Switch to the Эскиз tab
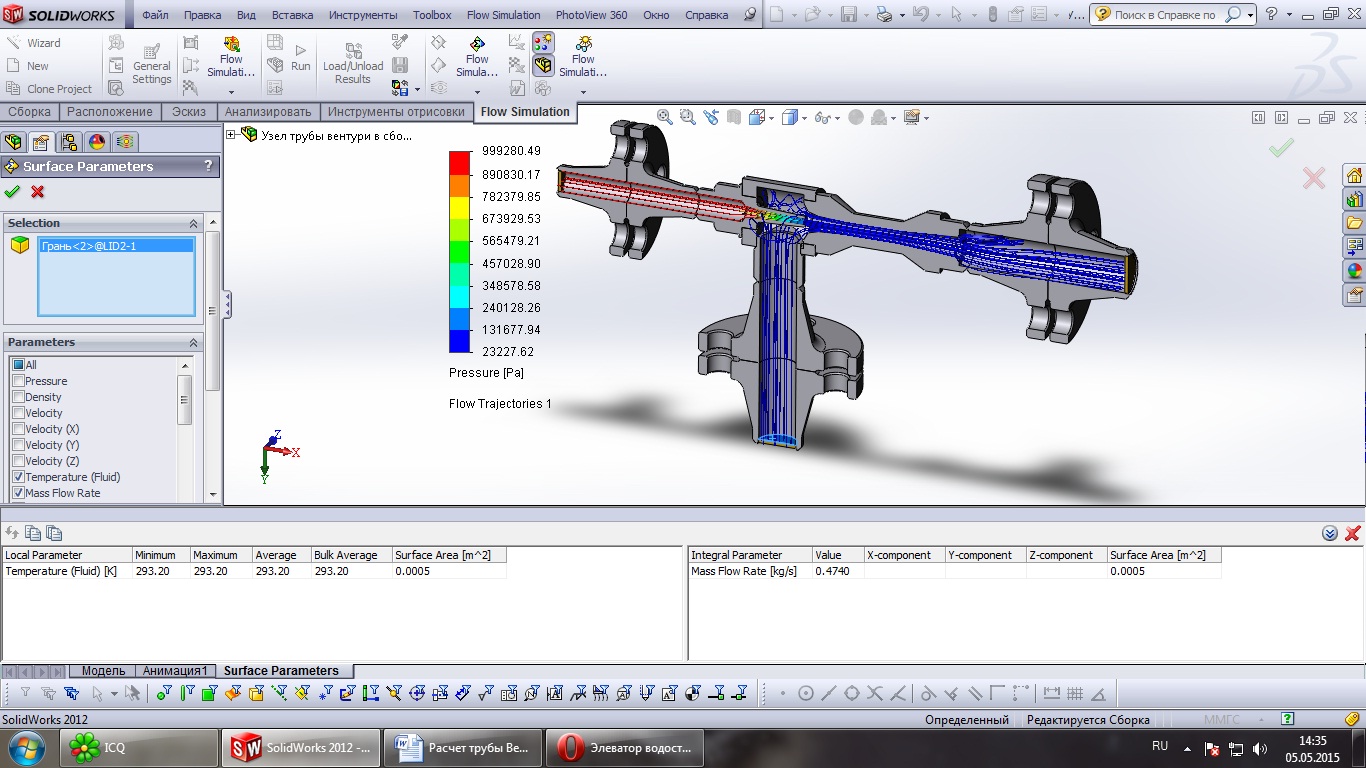Viewport: 1366px width, 768px height. 189,112
